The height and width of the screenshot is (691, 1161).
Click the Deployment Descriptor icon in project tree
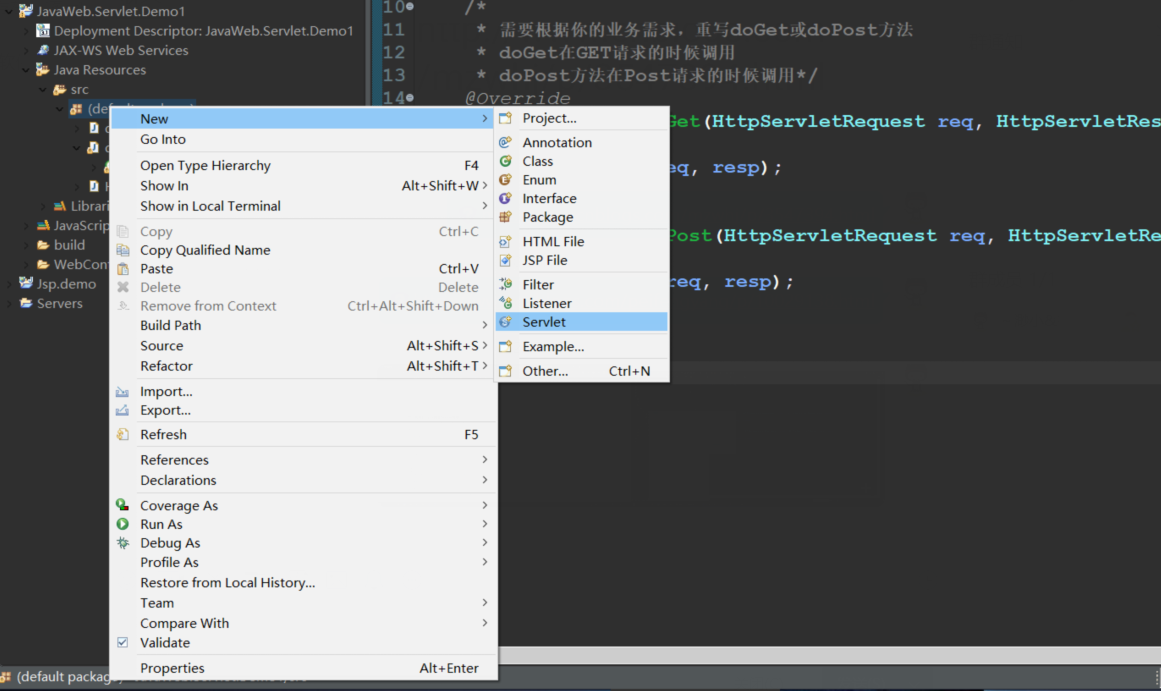tap(43, 31)
